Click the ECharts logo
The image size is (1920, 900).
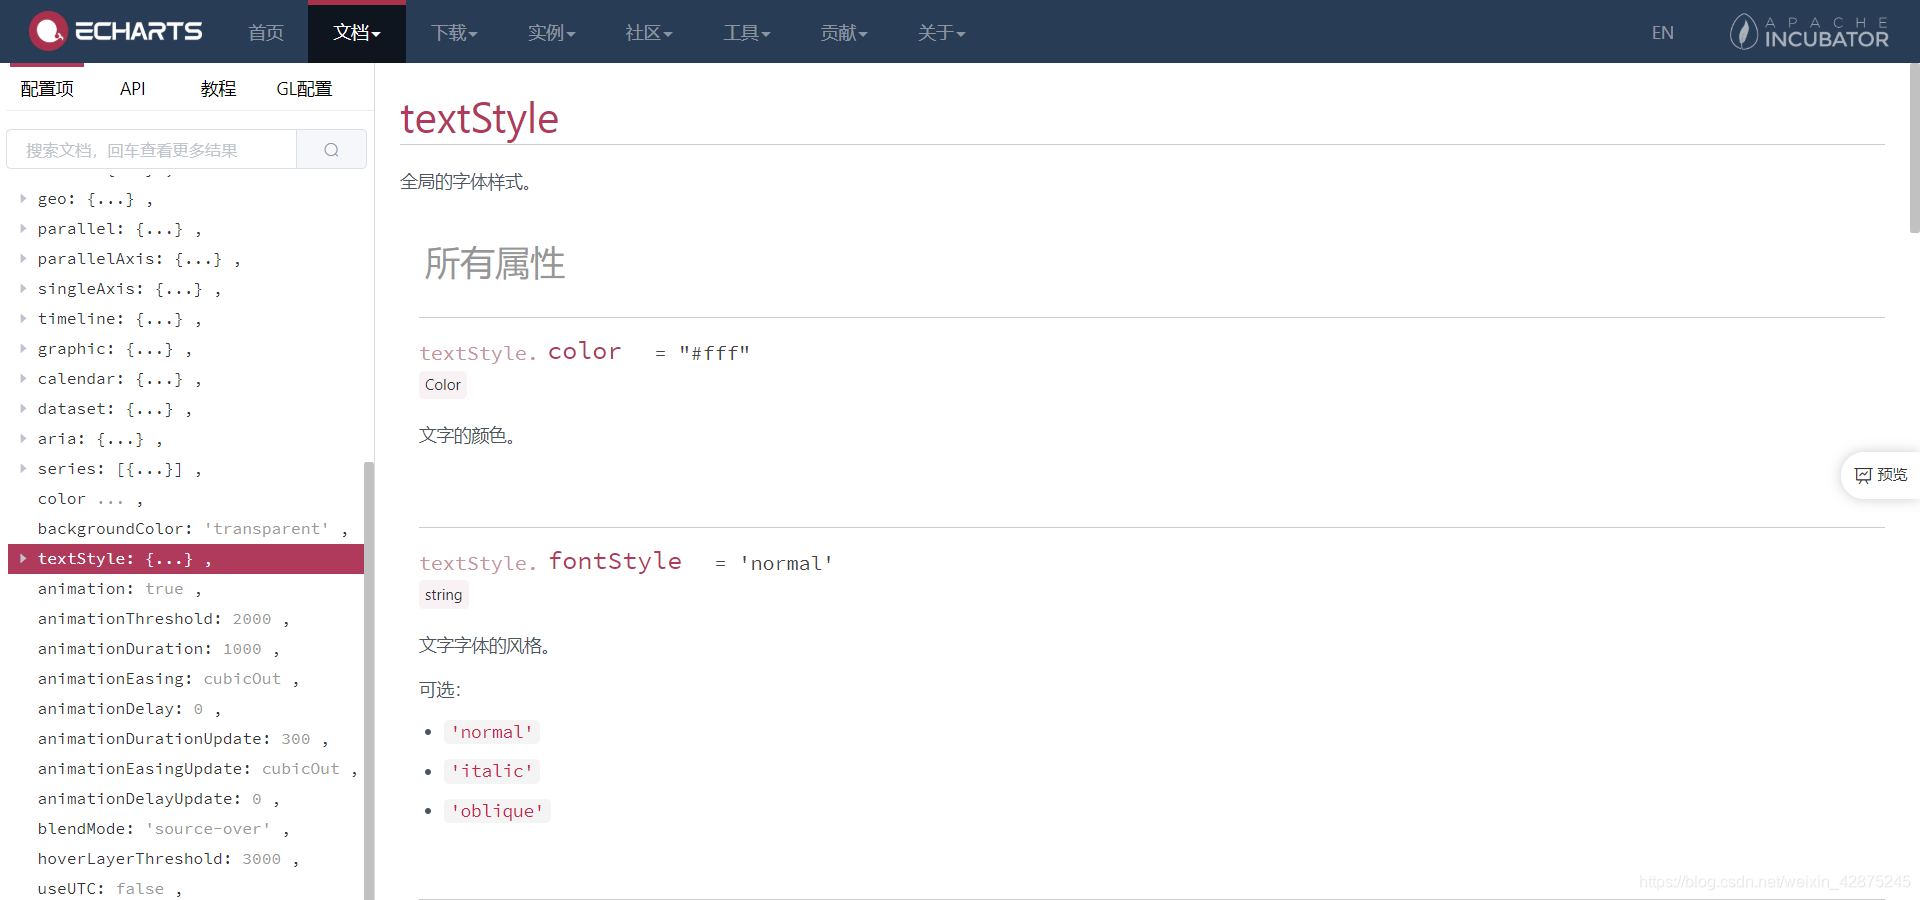click(x=115, y=31)
